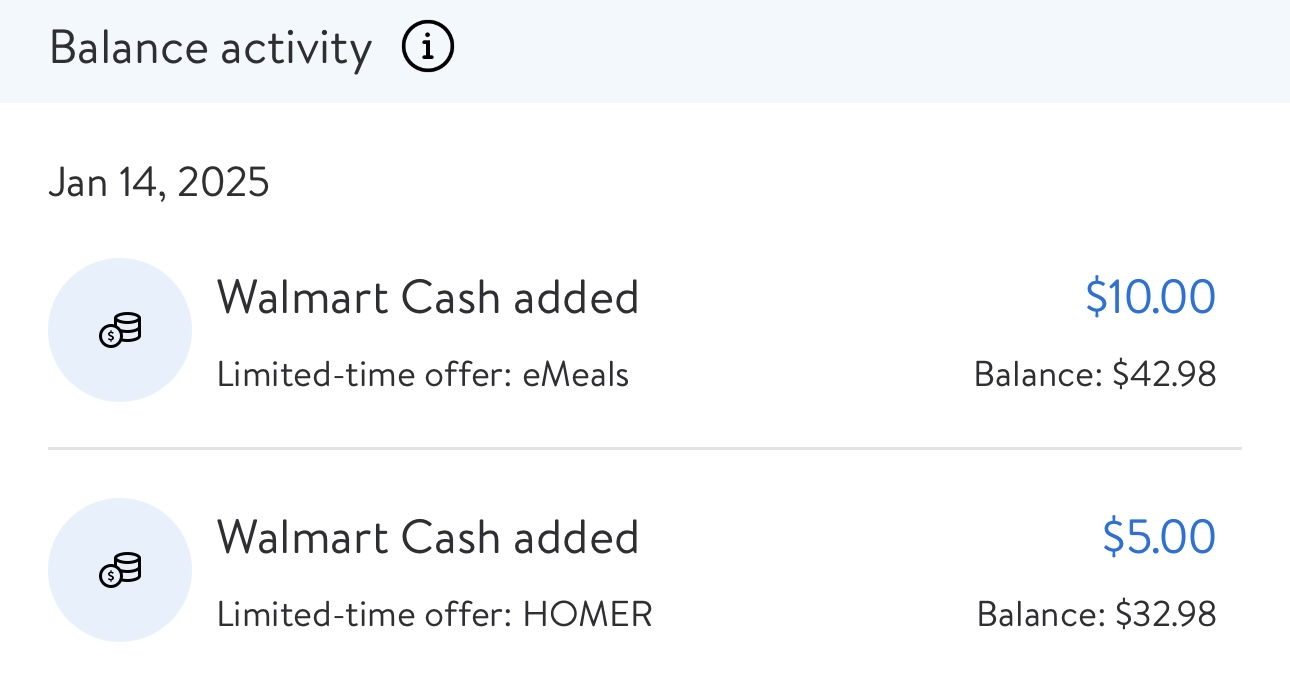Select the $10.00 amount
Screen dimensions: 1290x679
[x=1150, y=297]
